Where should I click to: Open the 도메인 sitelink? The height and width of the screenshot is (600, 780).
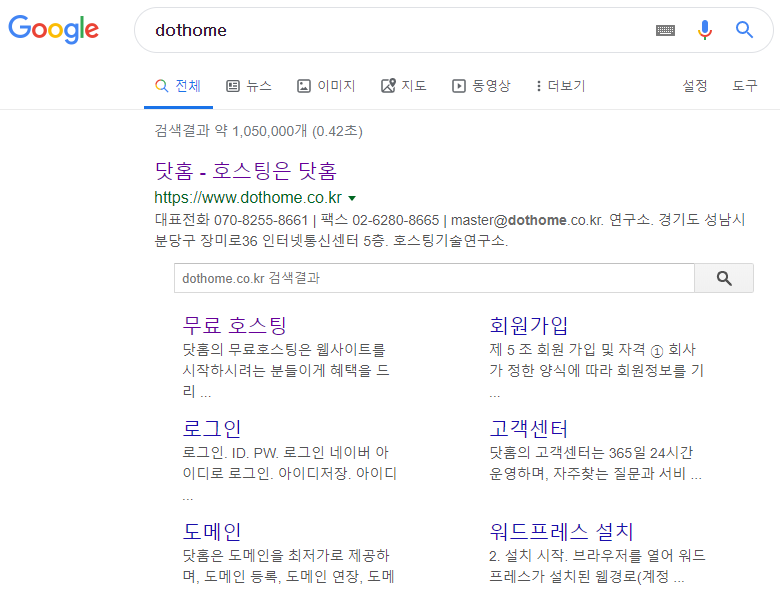tap(212, 531)
